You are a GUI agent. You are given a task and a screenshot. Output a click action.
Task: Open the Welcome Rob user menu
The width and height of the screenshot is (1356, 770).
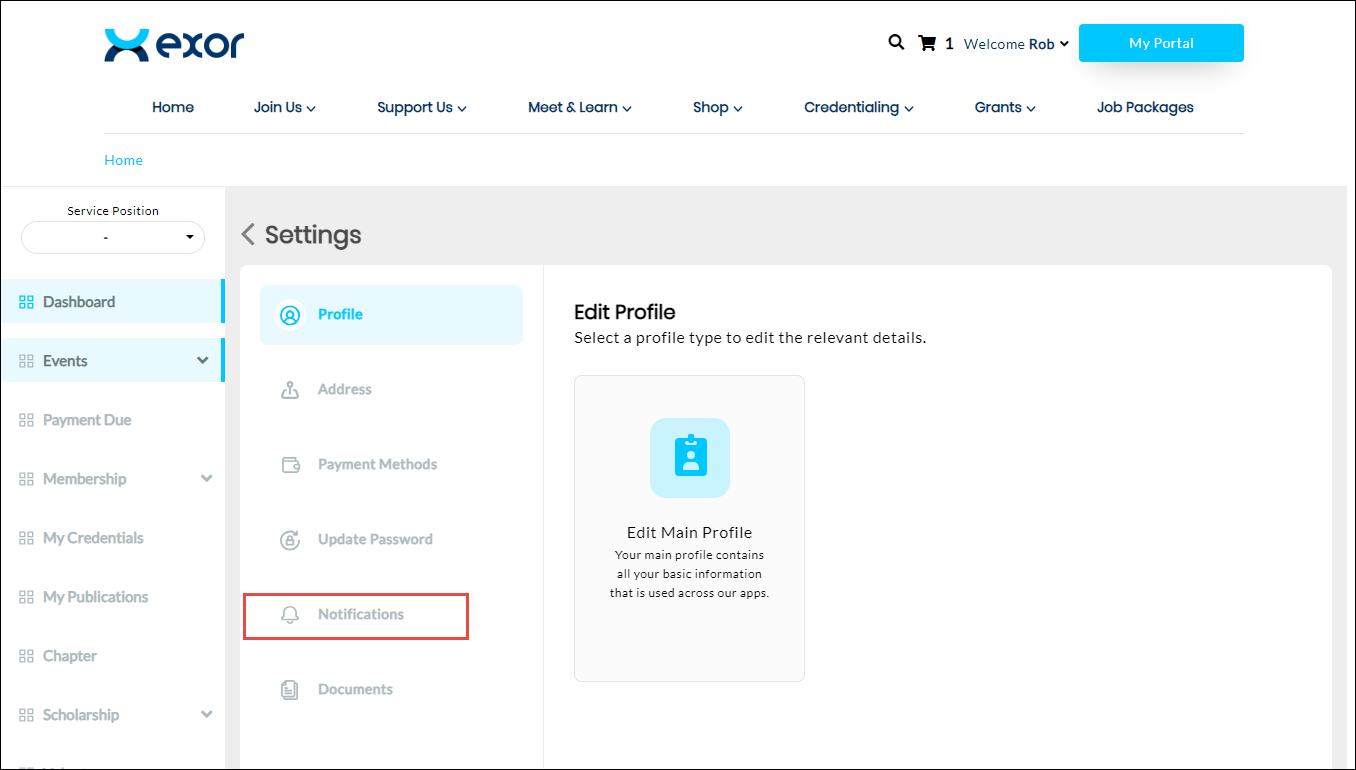[x=1016, y=44]
